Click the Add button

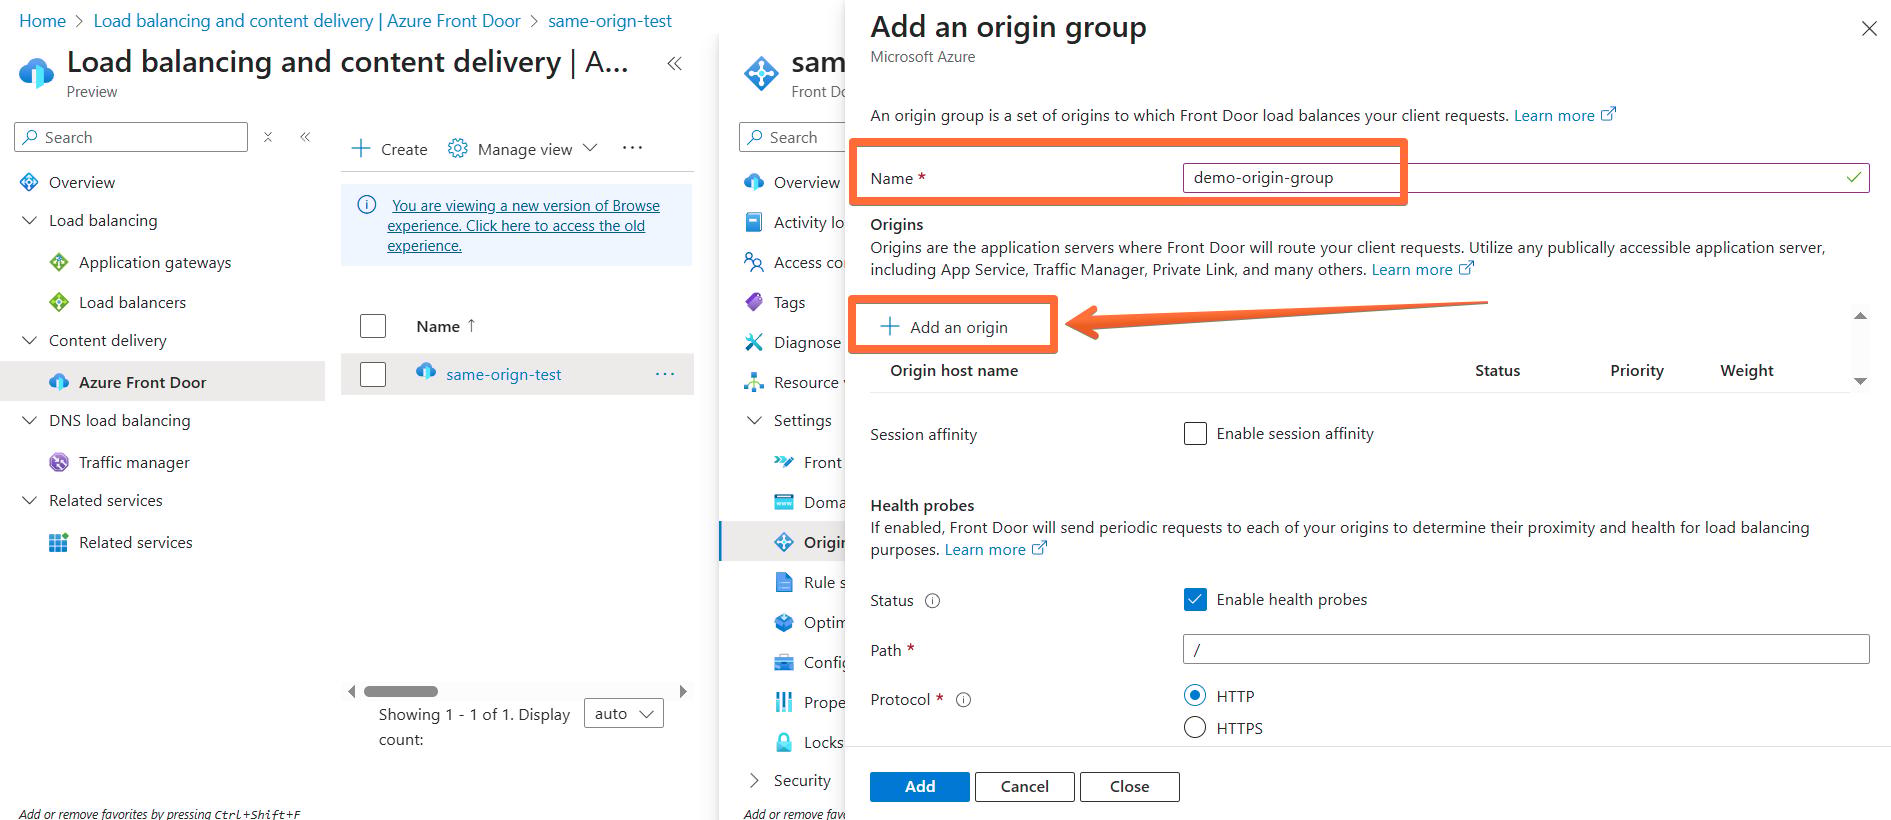(920, 787)
